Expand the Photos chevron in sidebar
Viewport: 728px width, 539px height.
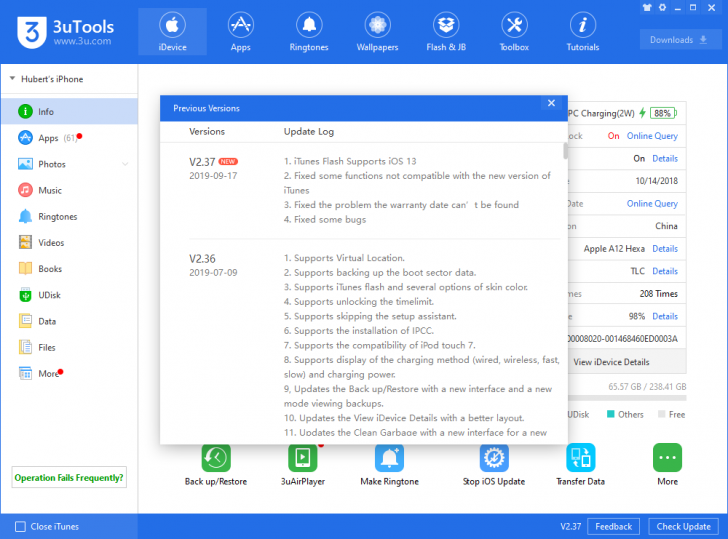(125, 164)
